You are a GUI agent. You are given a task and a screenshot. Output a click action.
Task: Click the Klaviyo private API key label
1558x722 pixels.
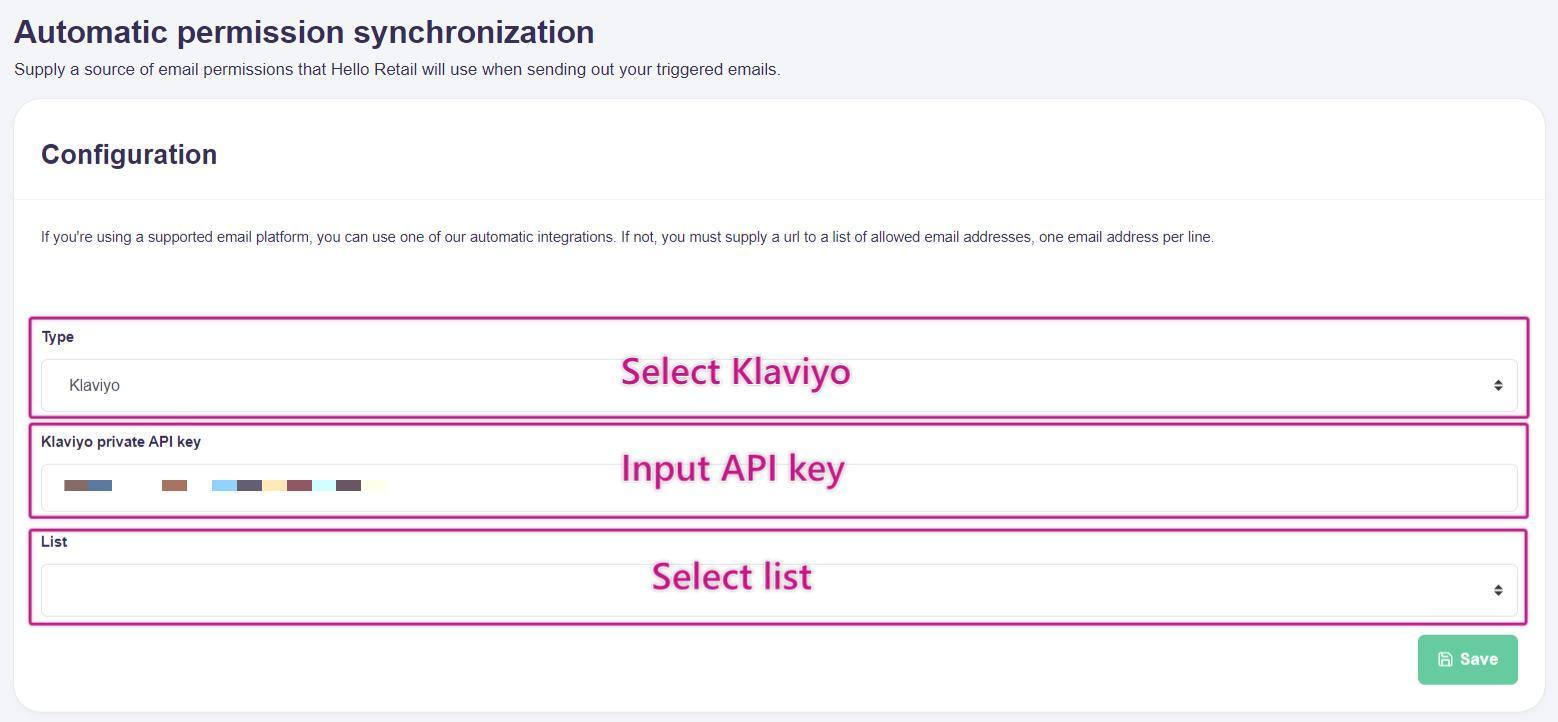(121, 442)
